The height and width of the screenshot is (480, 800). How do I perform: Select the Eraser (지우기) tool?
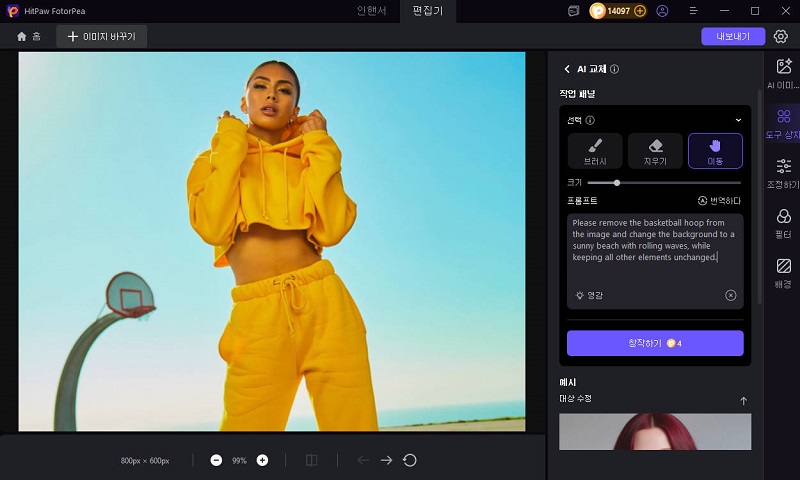pos(655,150)
